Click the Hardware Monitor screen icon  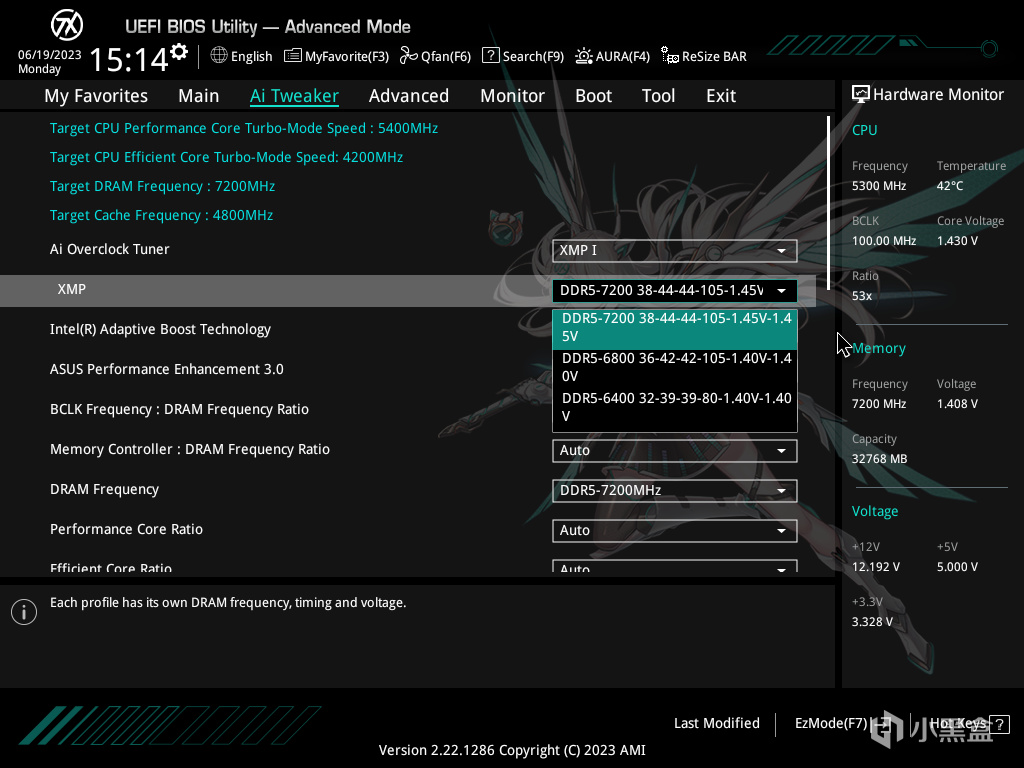coord(861,94)
